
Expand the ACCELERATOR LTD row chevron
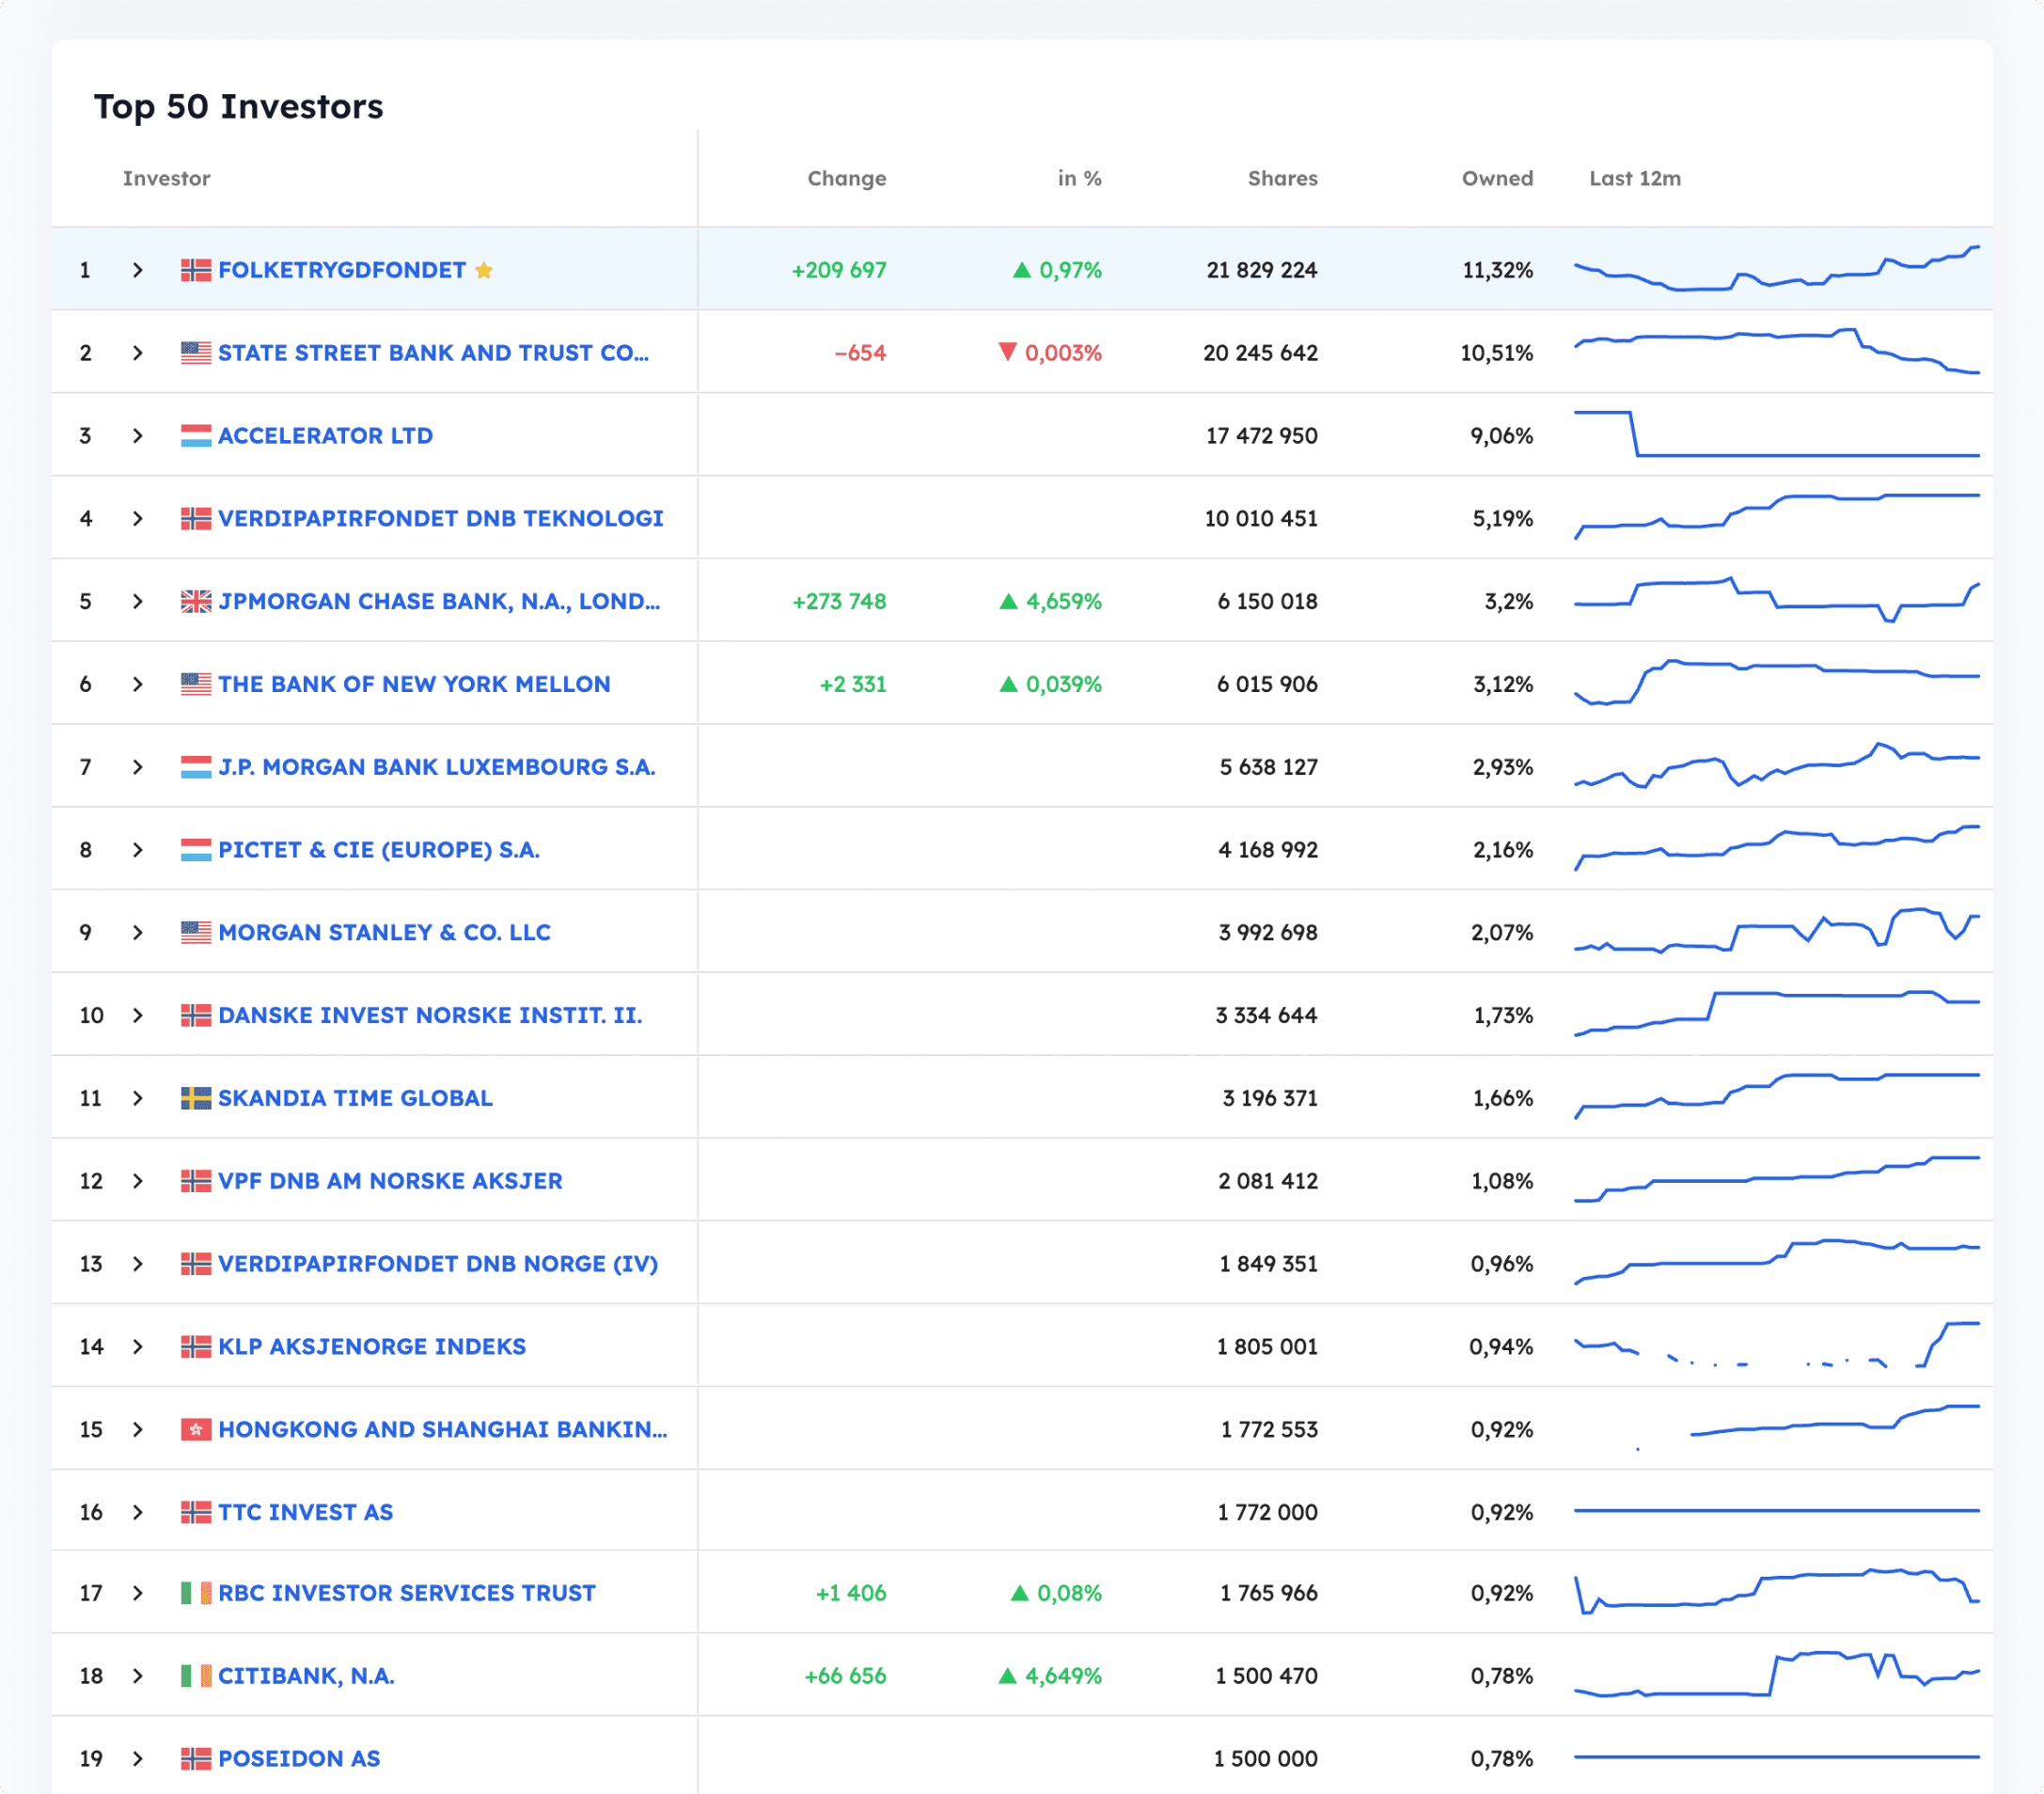click(138, 436)
